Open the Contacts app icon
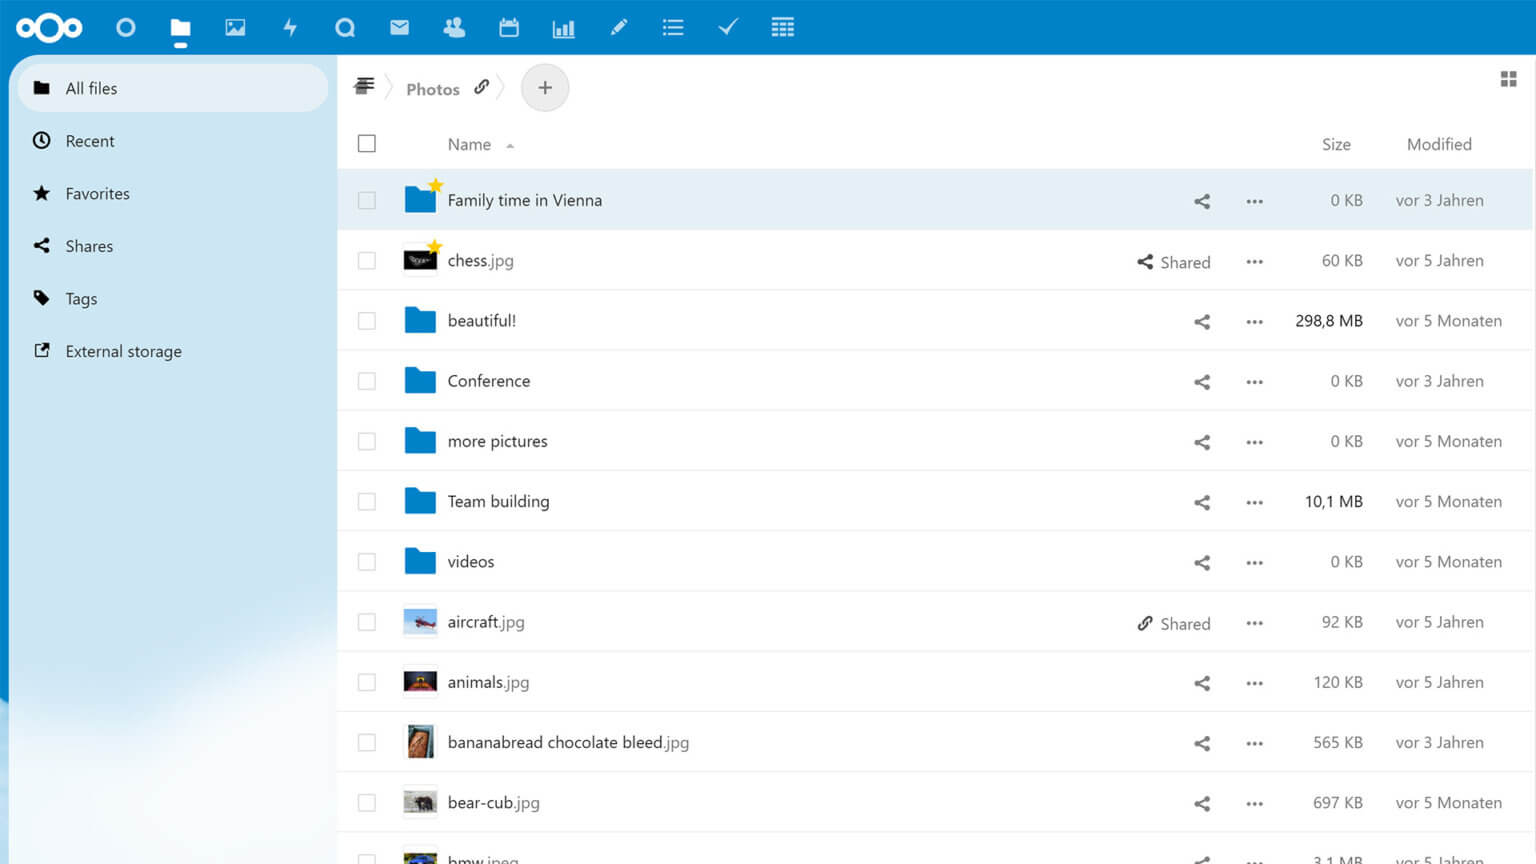 454,28
